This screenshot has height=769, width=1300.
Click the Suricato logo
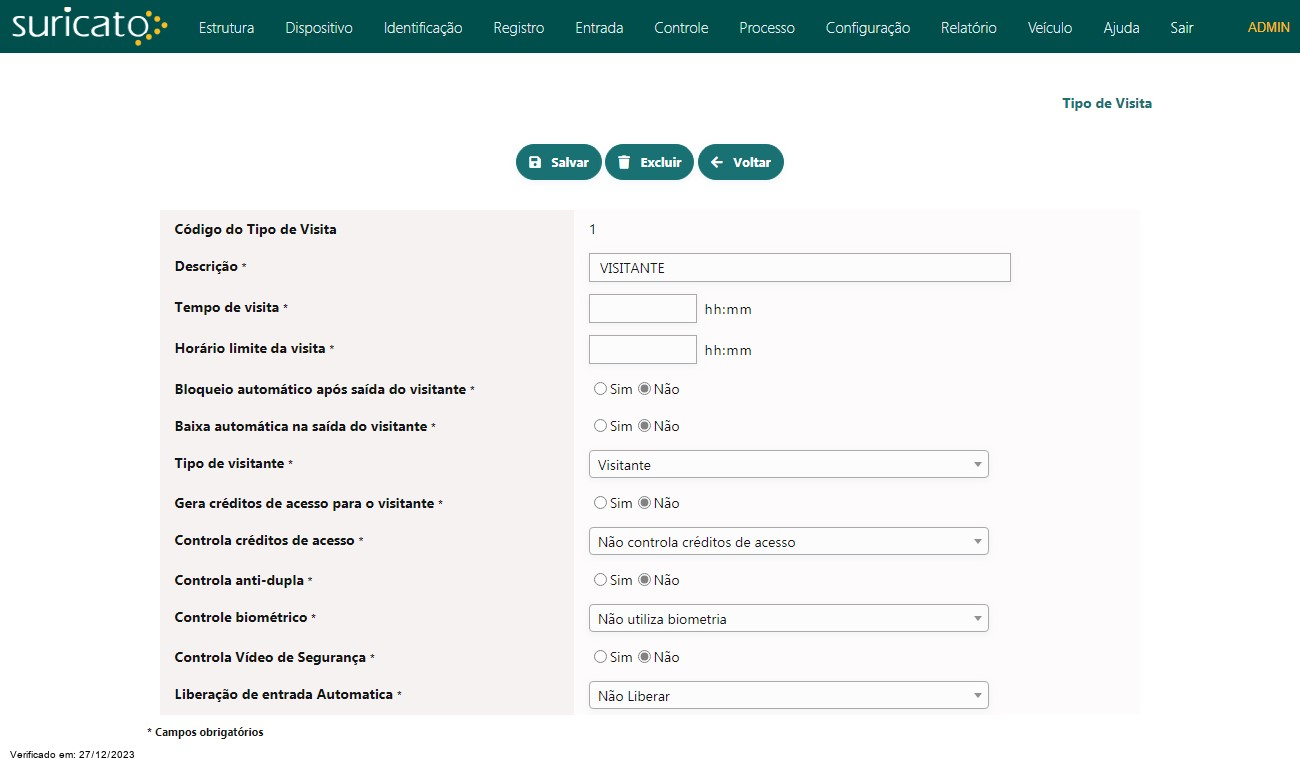[90, 27]
